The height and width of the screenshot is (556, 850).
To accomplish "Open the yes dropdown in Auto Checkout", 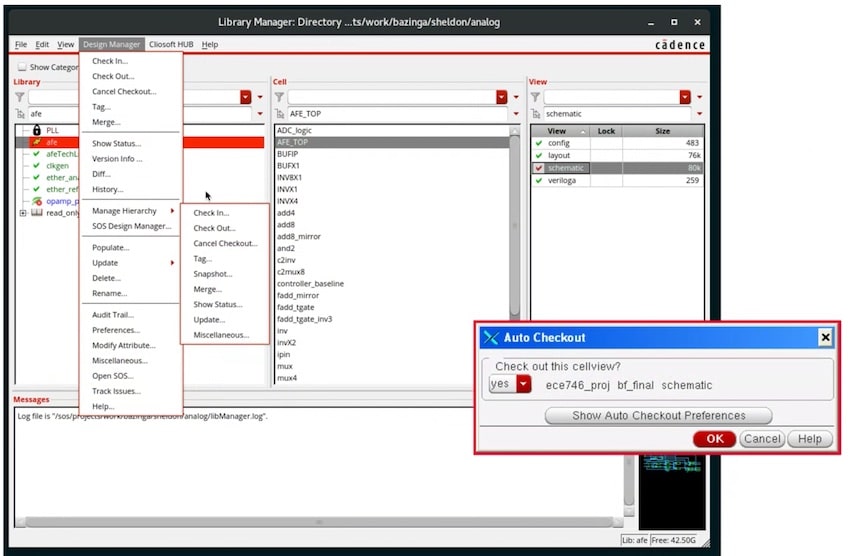I will [x=524, y=384].
